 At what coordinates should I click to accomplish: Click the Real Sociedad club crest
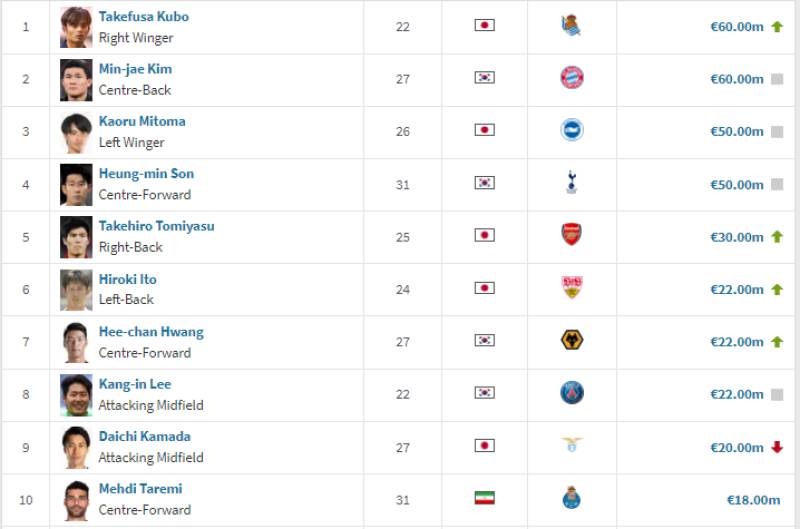click(571, 26)
